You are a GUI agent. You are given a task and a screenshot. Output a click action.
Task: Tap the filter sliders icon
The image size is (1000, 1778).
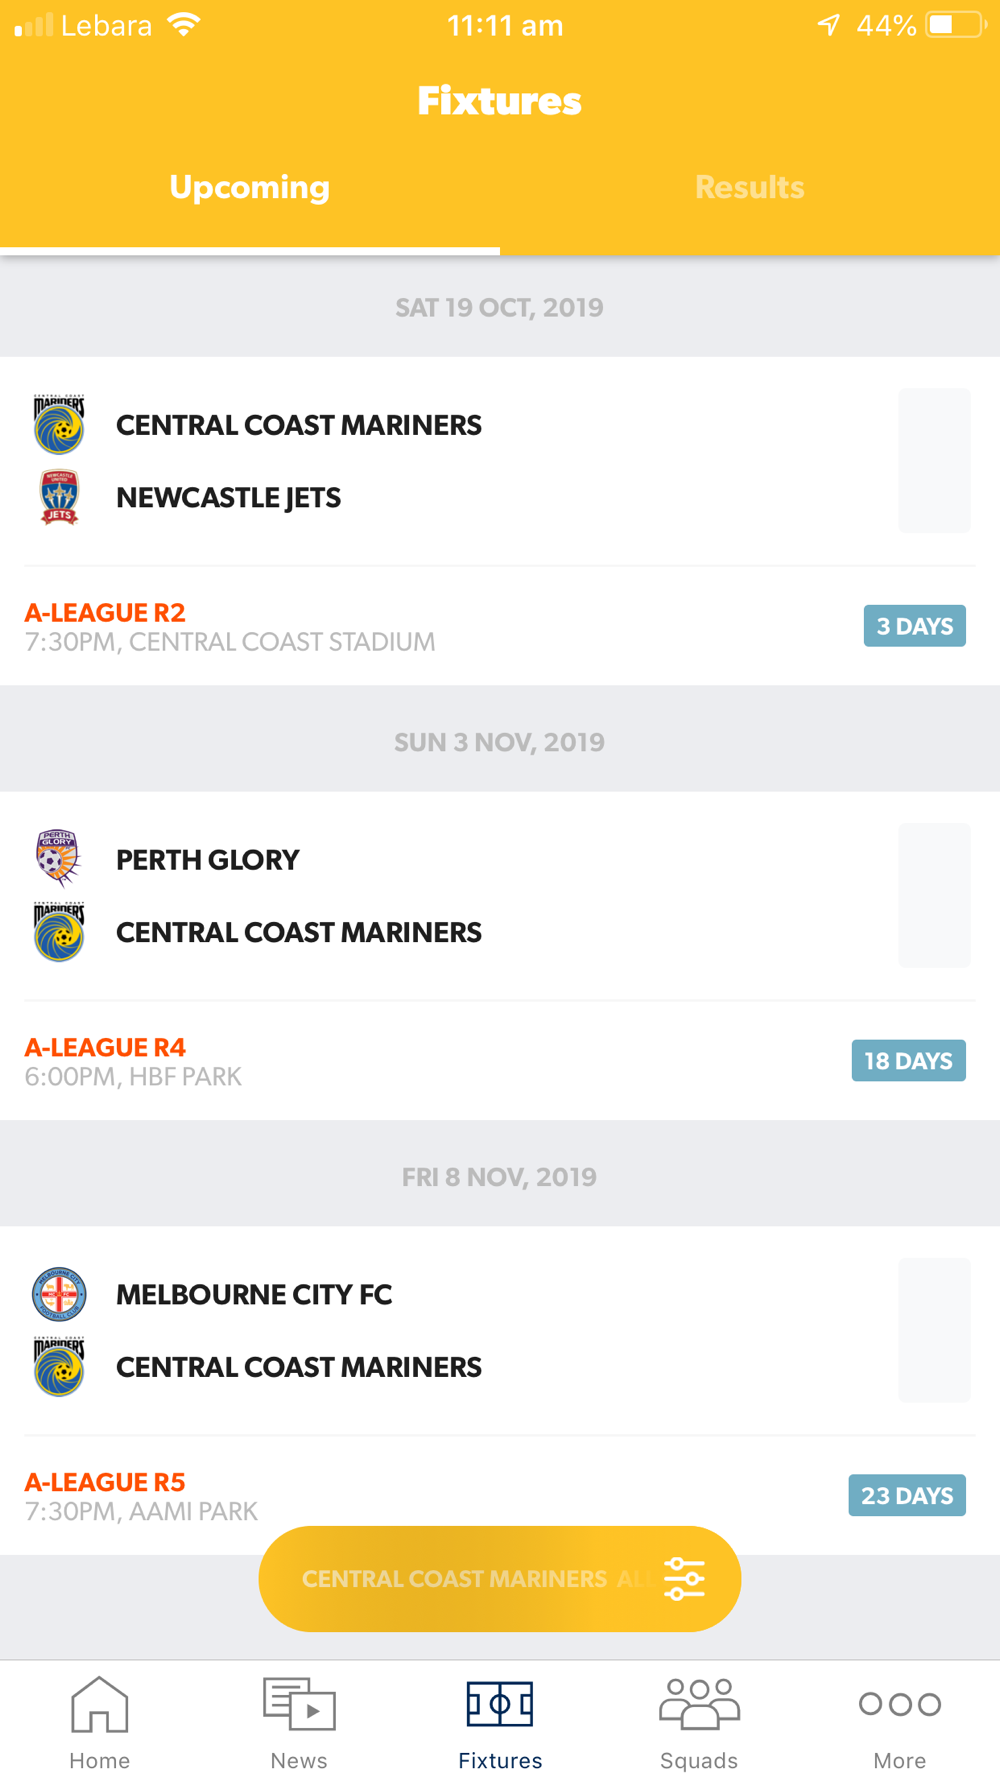tap(685, 1579)
